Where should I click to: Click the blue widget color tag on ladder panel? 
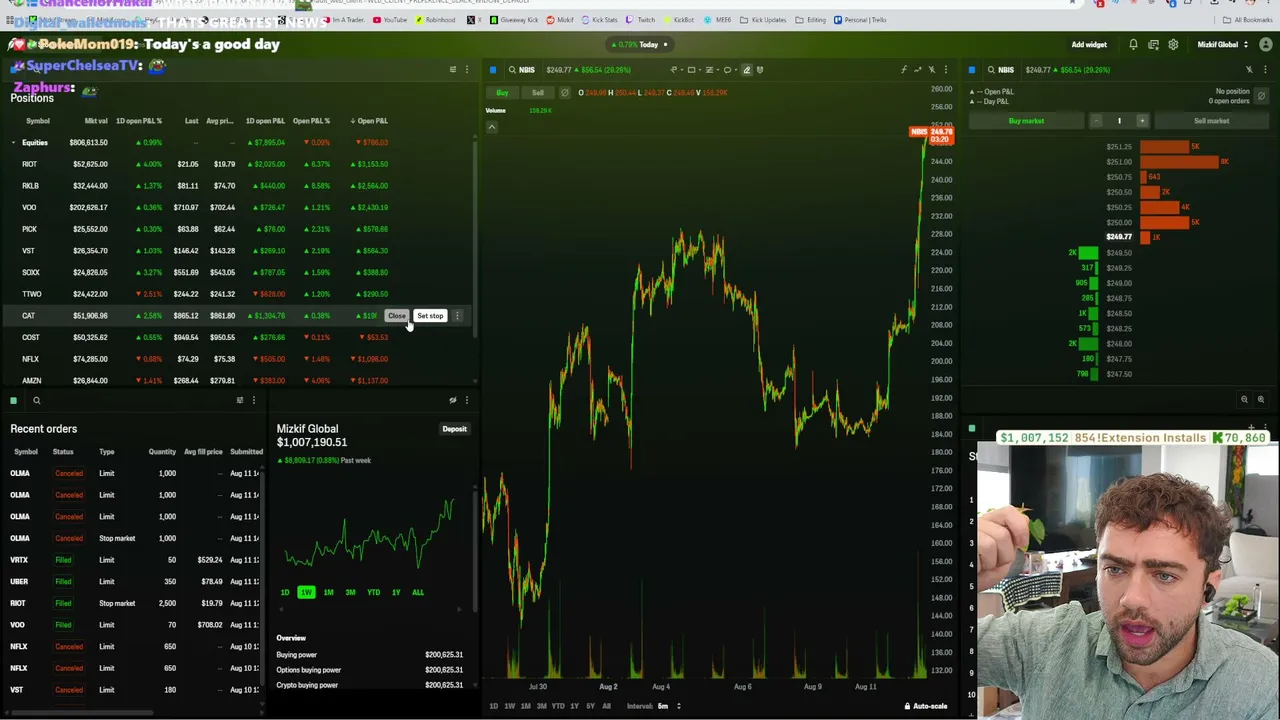[972, 70]
